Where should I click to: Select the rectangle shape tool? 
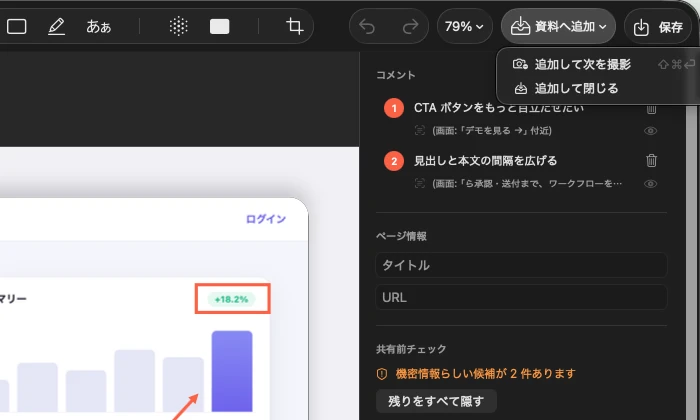(17, 27)
